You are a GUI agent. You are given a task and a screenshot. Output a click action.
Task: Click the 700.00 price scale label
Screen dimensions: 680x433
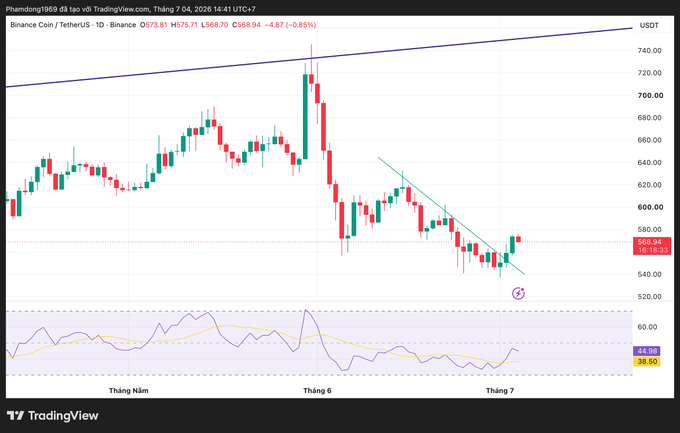tap(650, 95)
